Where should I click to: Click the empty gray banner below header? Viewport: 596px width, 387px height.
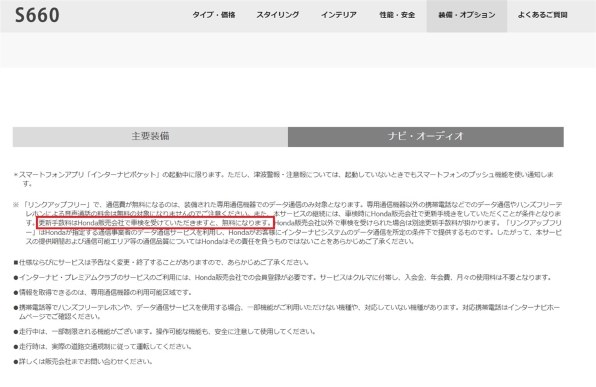(x=298, y=50)
